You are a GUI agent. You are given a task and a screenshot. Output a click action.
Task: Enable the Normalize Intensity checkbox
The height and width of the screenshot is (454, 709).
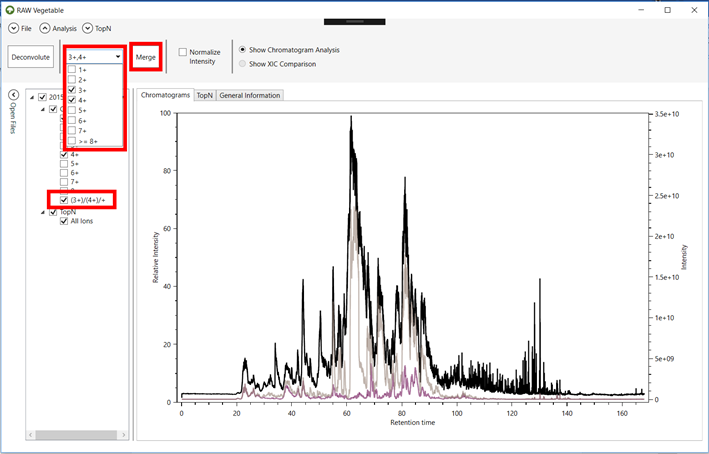point(183,52)
